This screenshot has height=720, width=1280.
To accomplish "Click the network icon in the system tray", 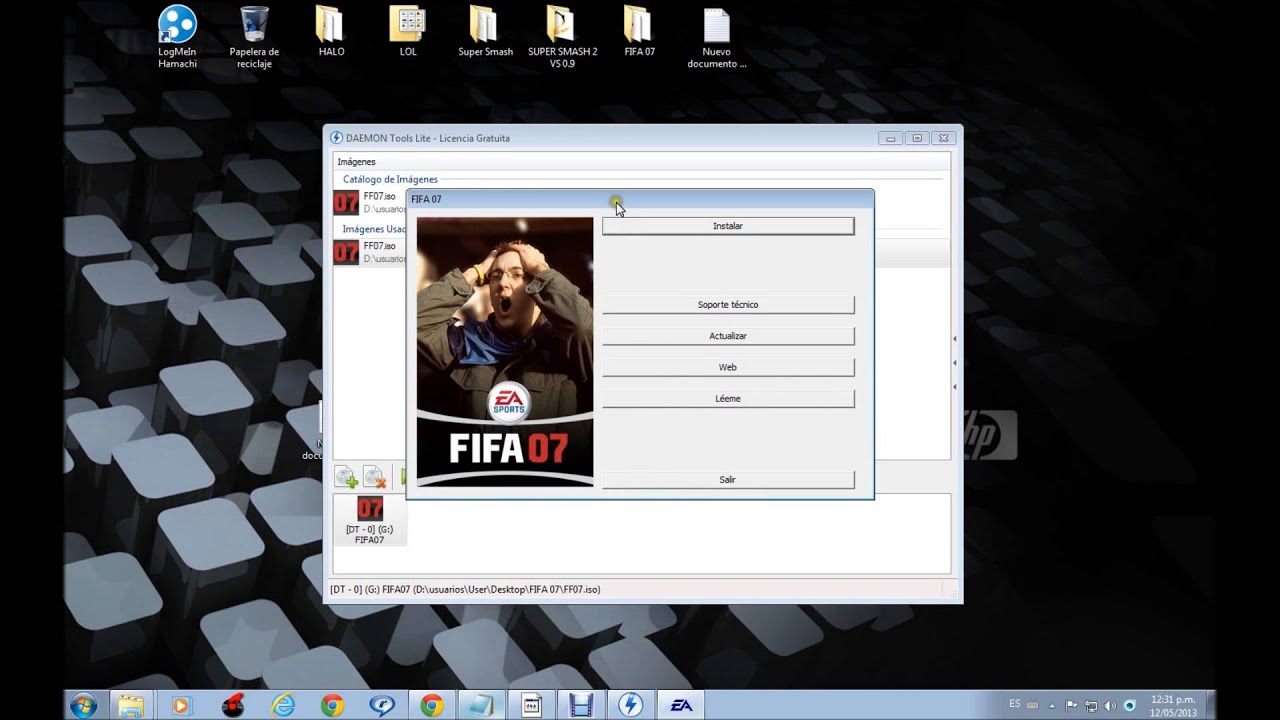I will click(x=1091, y=705).
